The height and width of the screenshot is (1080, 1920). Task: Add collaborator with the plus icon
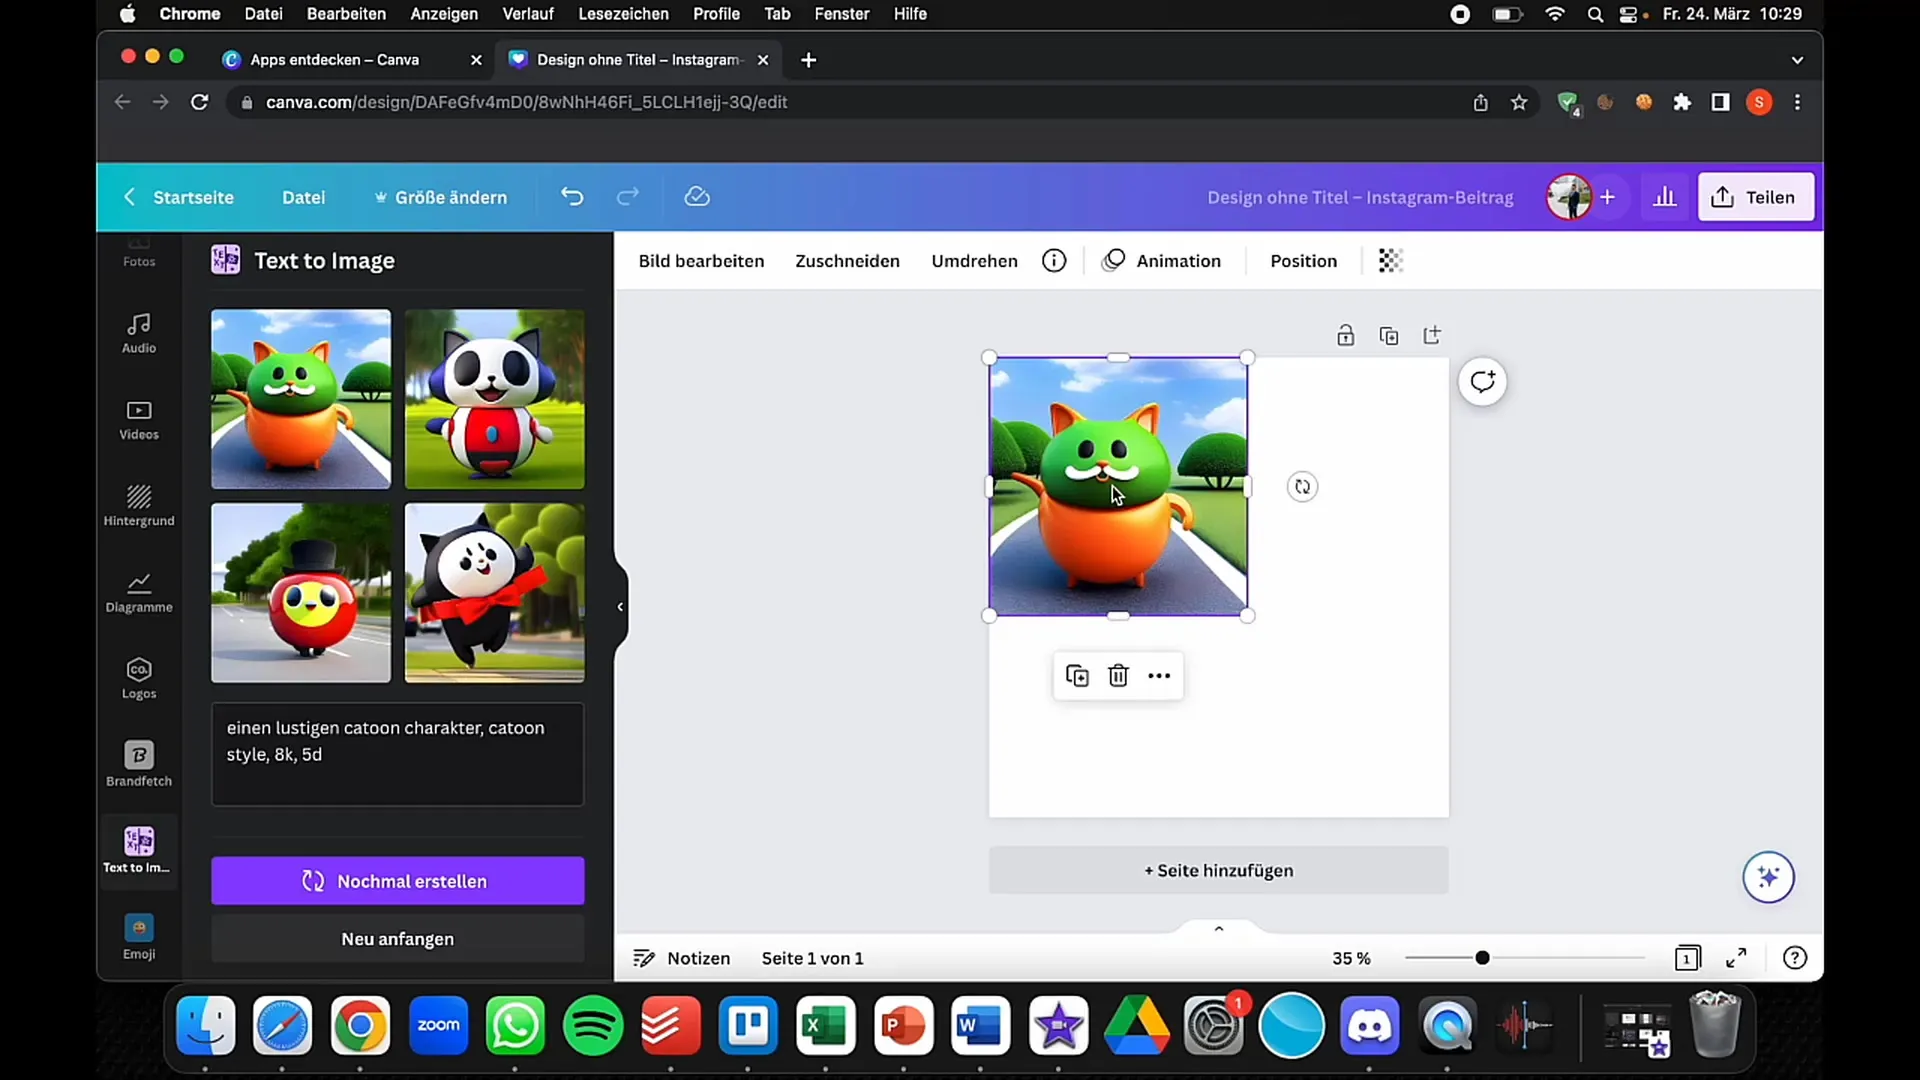pos(1607,197)
